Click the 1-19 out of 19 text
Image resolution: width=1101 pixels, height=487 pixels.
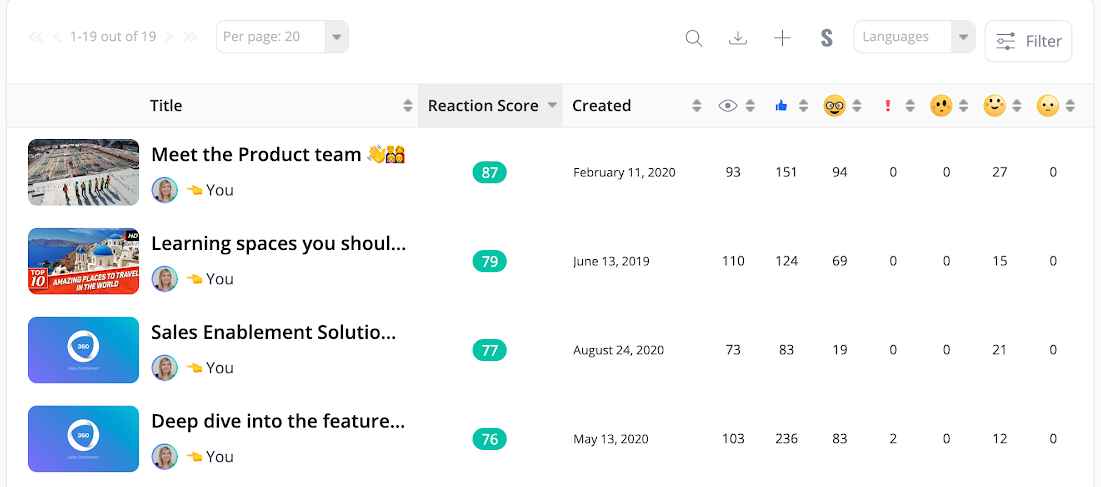[113, 36]
